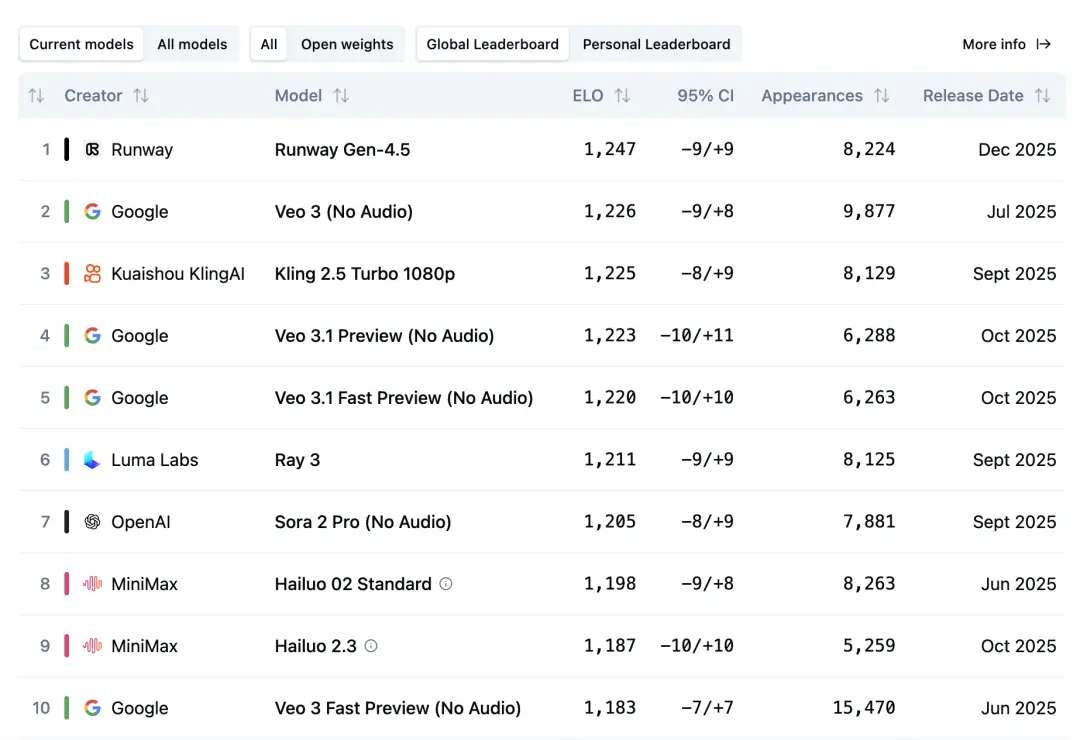Click the MiniMax logo beside Hailuo 02 Standard
Screen dimensions: 1080x740
click(92, 584)
